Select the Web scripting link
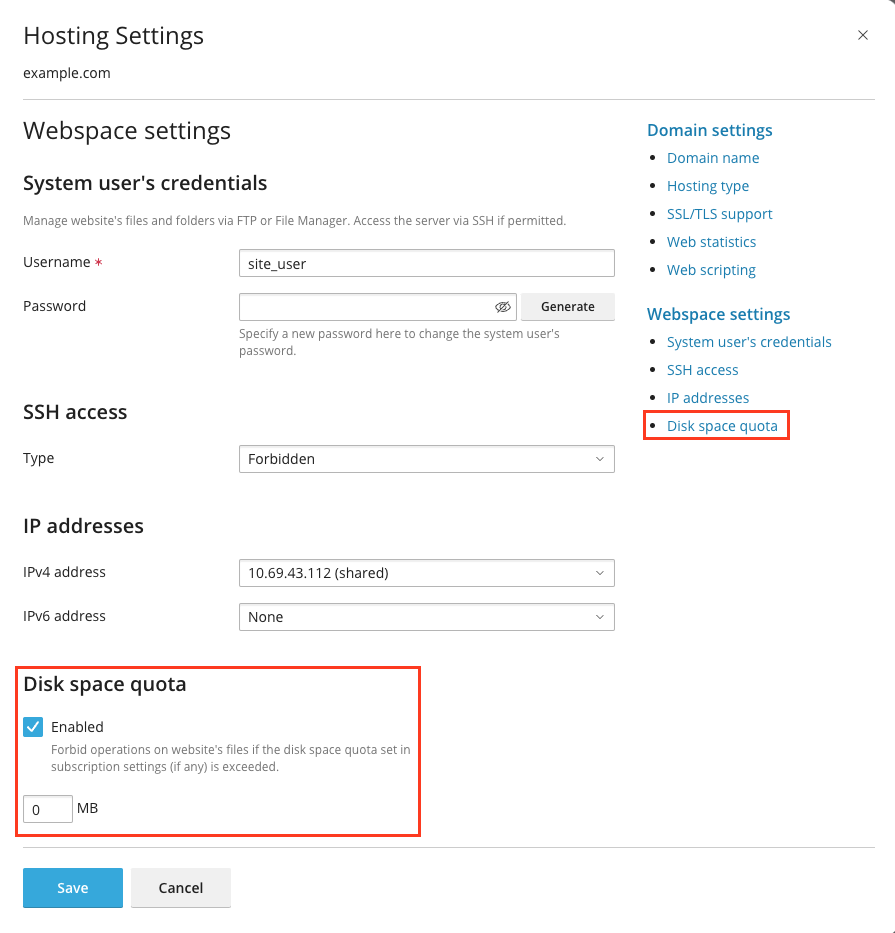The width and height of the screenshot is (895, 933). [x=711, y=270]
